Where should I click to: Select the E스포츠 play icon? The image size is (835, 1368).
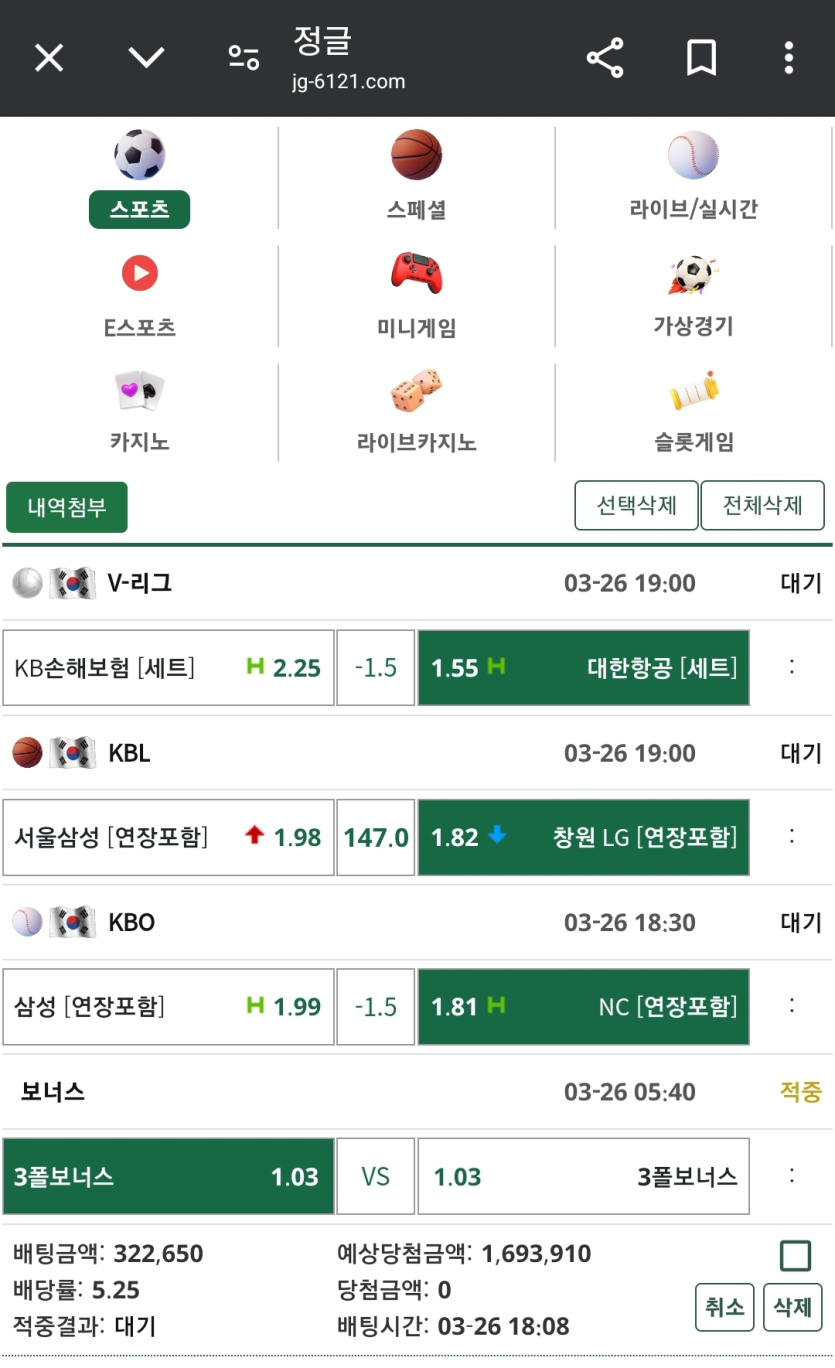(x=140, y=272)
